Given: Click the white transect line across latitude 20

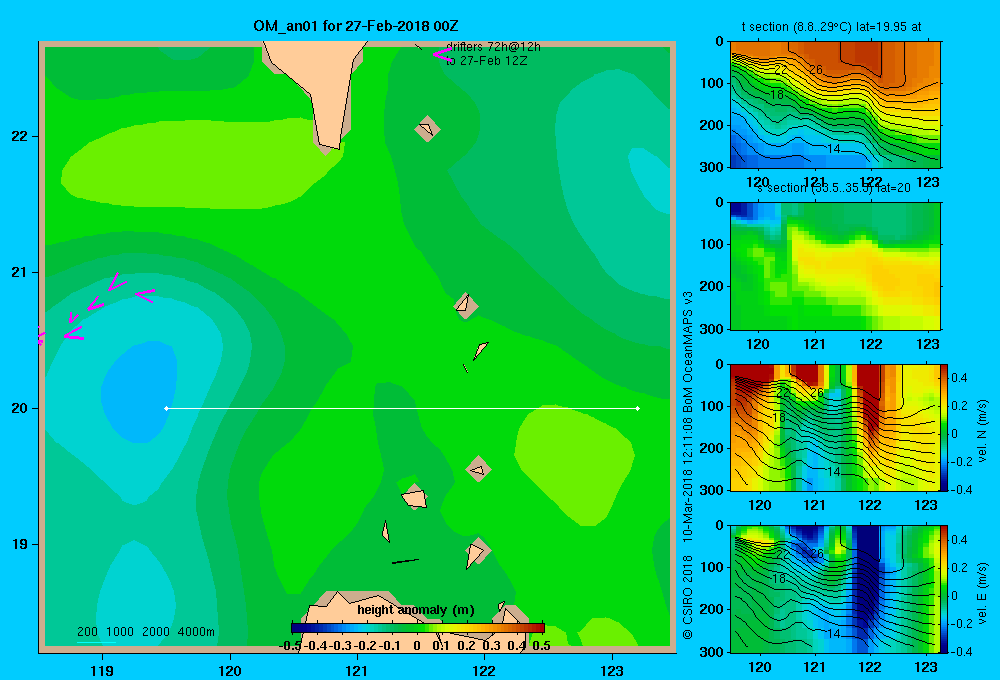Looking at the screenshot, I should coord(402,408).
